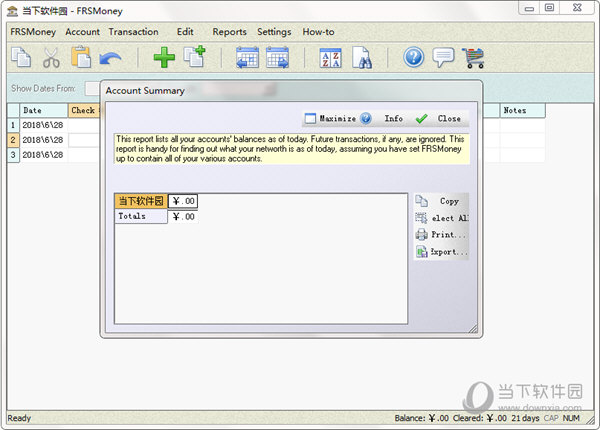Click the date cell in row 3

(44, 155)
